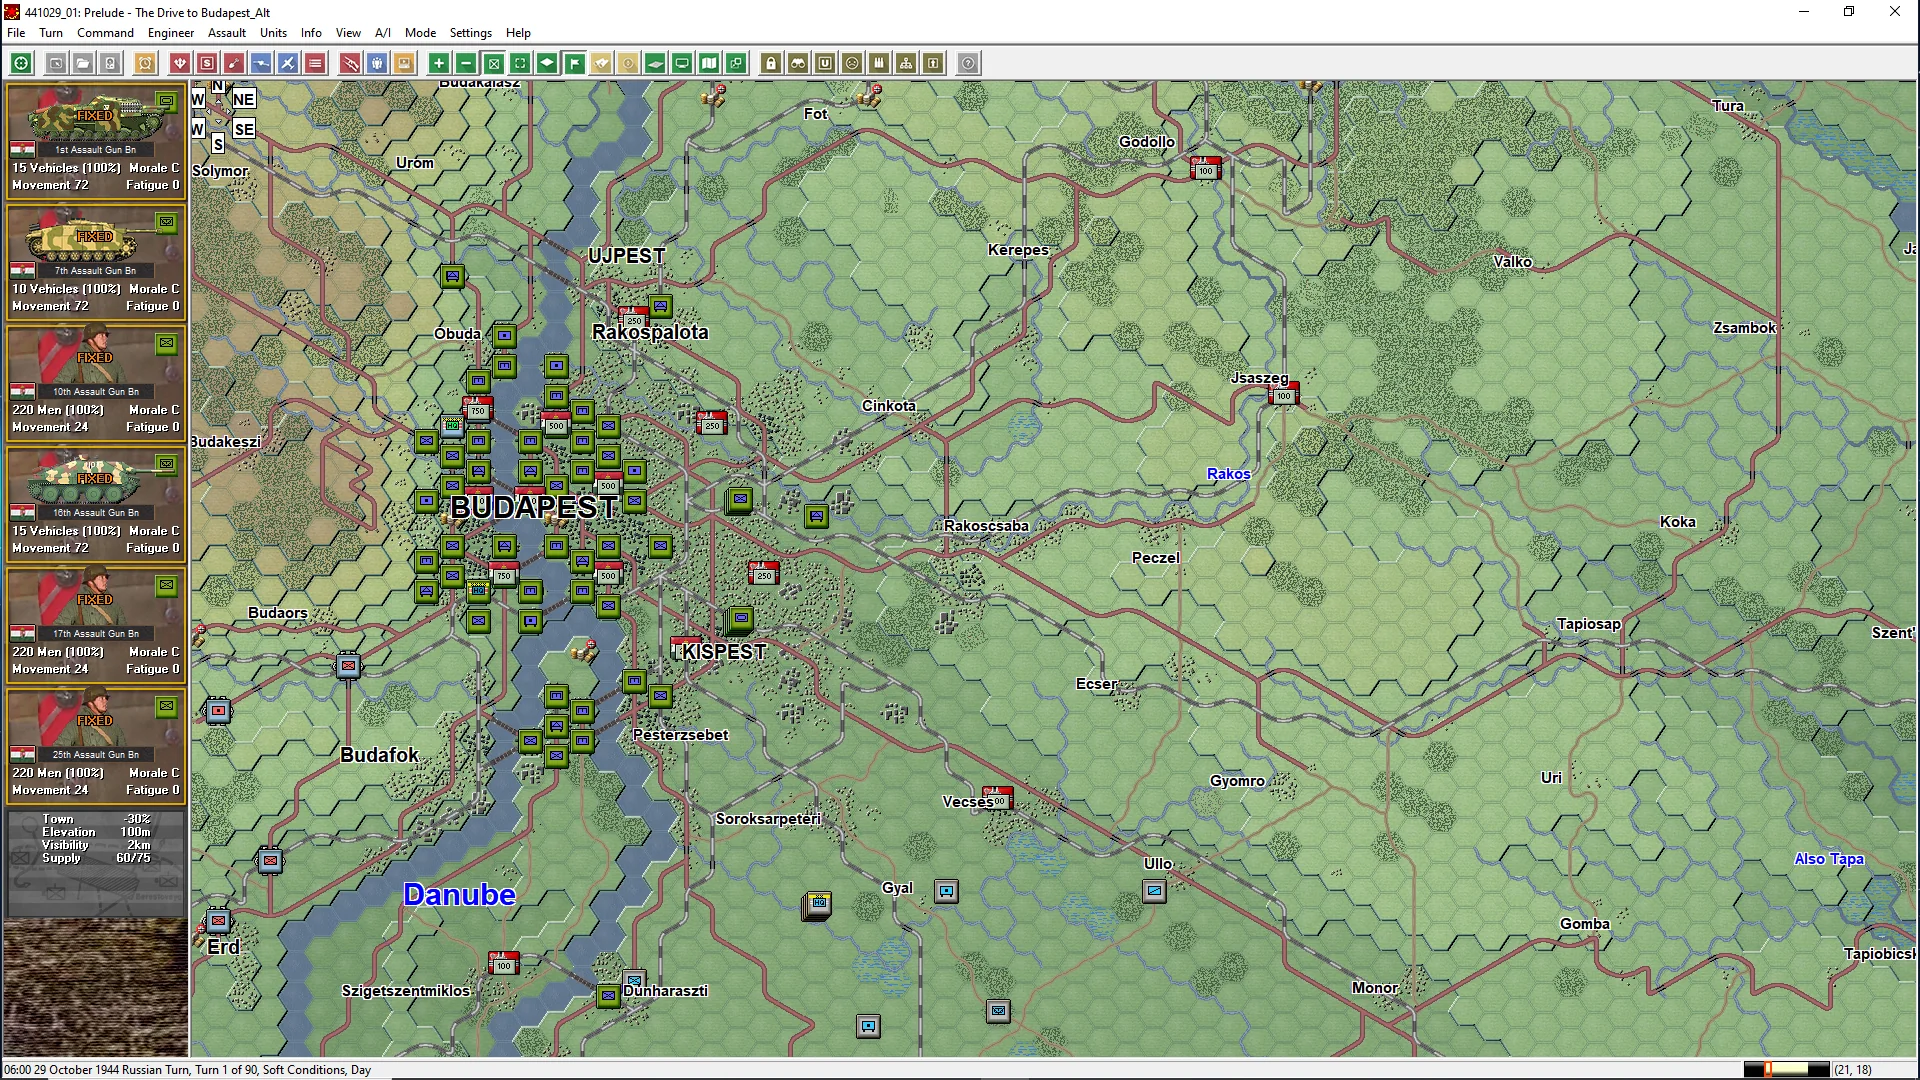Toggle green marker on 1st Assault Gun Bn card

(x=166, y=101)
